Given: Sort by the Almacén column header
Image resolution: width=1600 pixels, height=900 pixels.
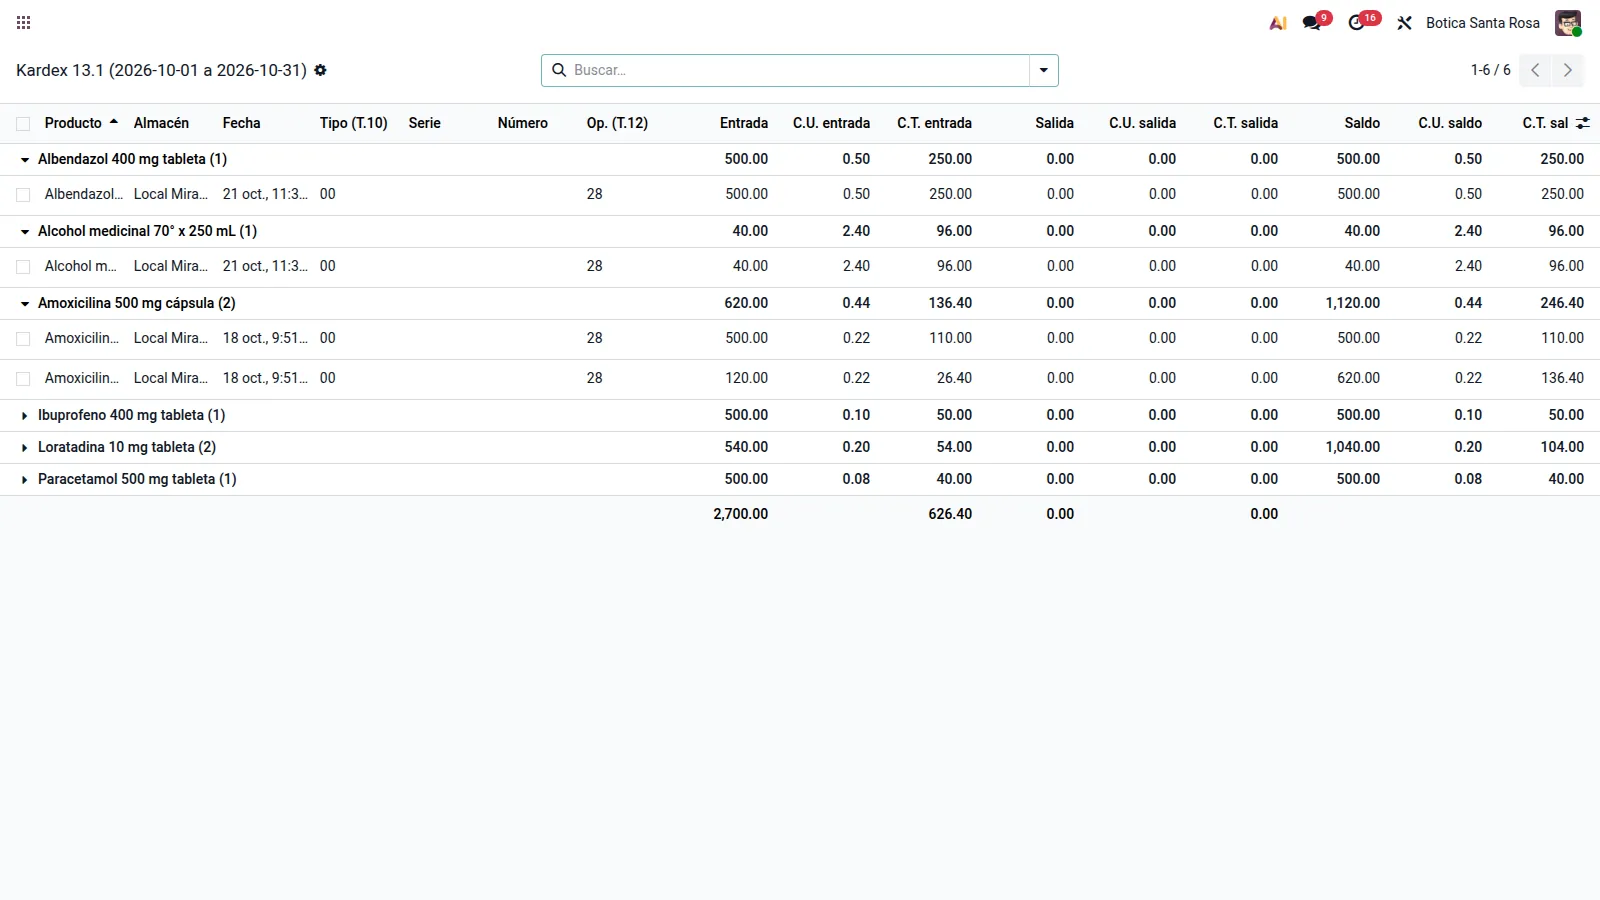Looking at the screenshot, I should point(161,123).
